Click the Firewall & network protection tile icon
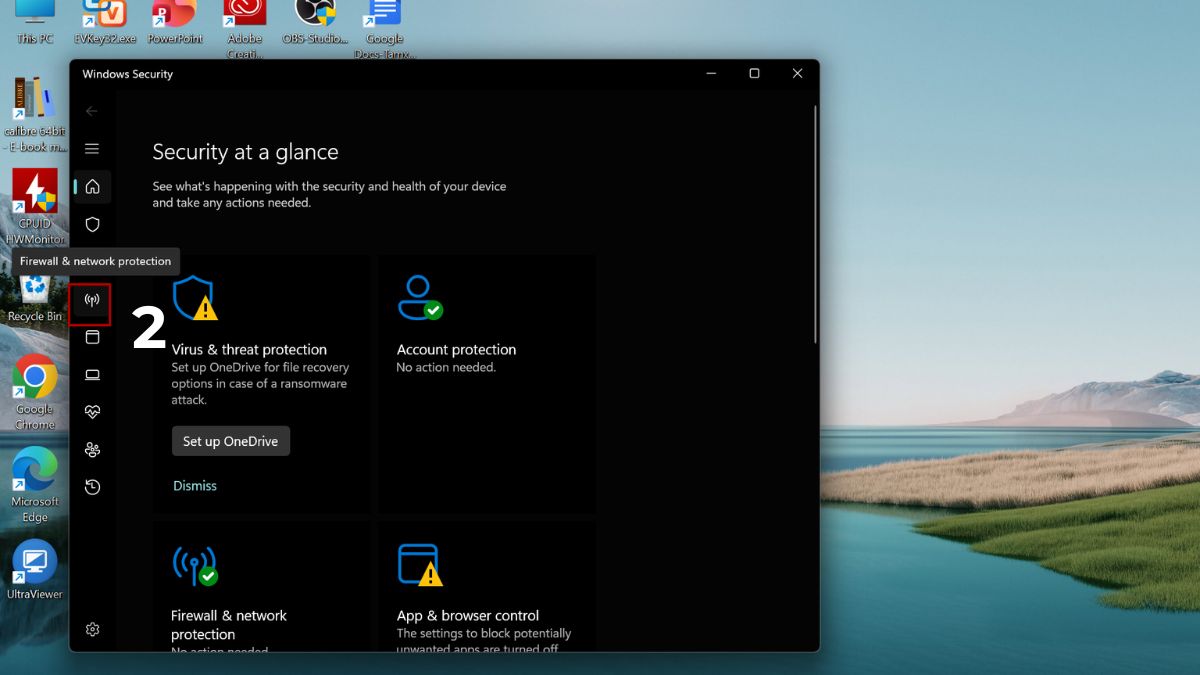The width and height of the screenshot is (1200, 675). coord(195,565)
